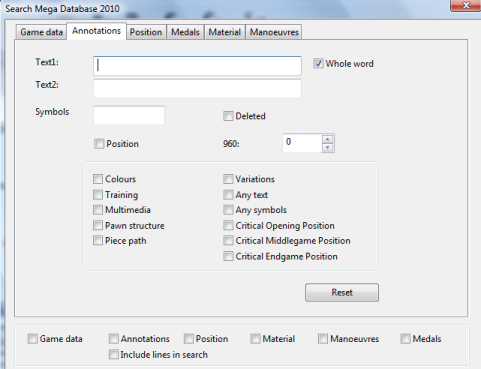
Task: Click the Reset button
Action: point(342,293)
